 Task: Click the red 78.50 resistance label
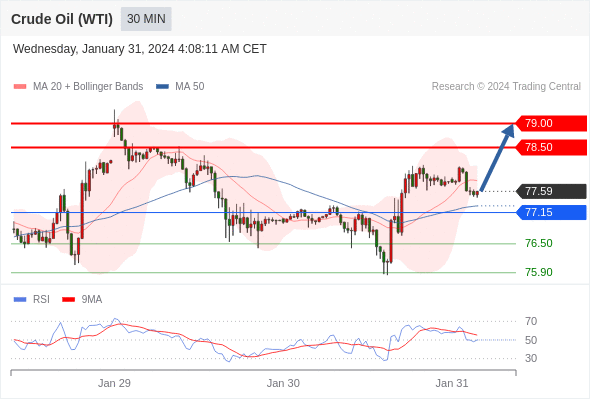tap(551, 147)
